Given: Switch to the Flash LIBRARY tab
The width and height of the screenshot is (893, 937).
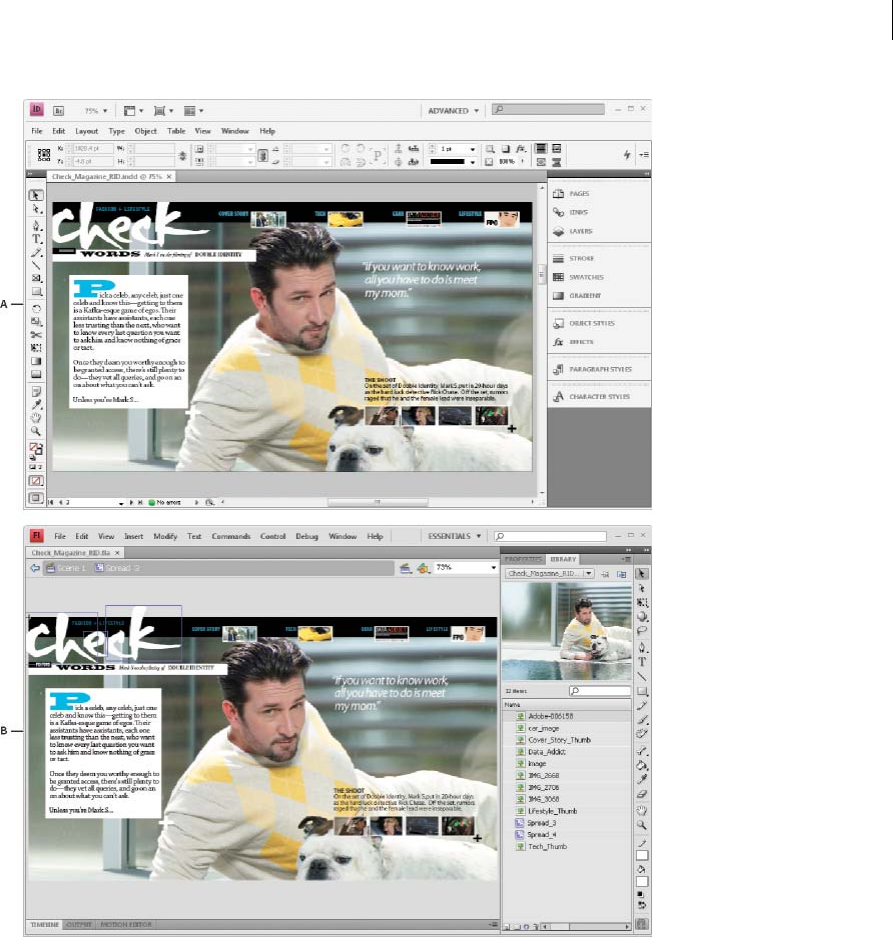Looking at the screenshot, I should pyautogui.click(x=562, y=559).
